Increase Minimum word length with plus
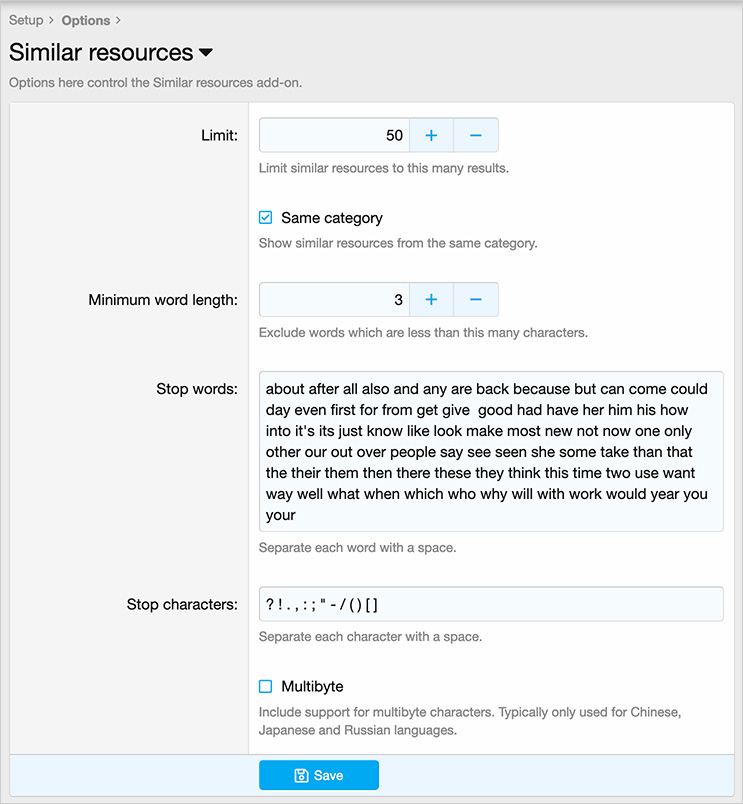The image size is (743, 804). coord(431,299)
